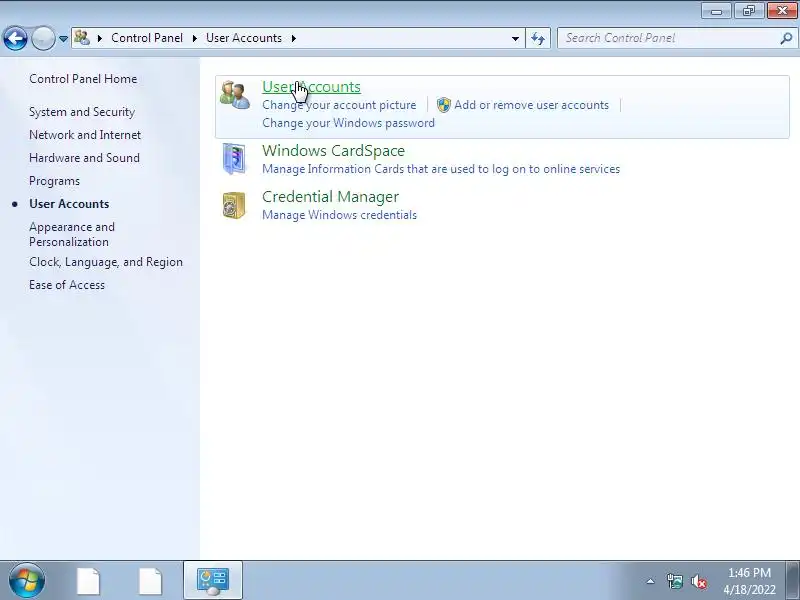
Task: Click the first blank document taskbar icon
Action: [x=88, y=581]
